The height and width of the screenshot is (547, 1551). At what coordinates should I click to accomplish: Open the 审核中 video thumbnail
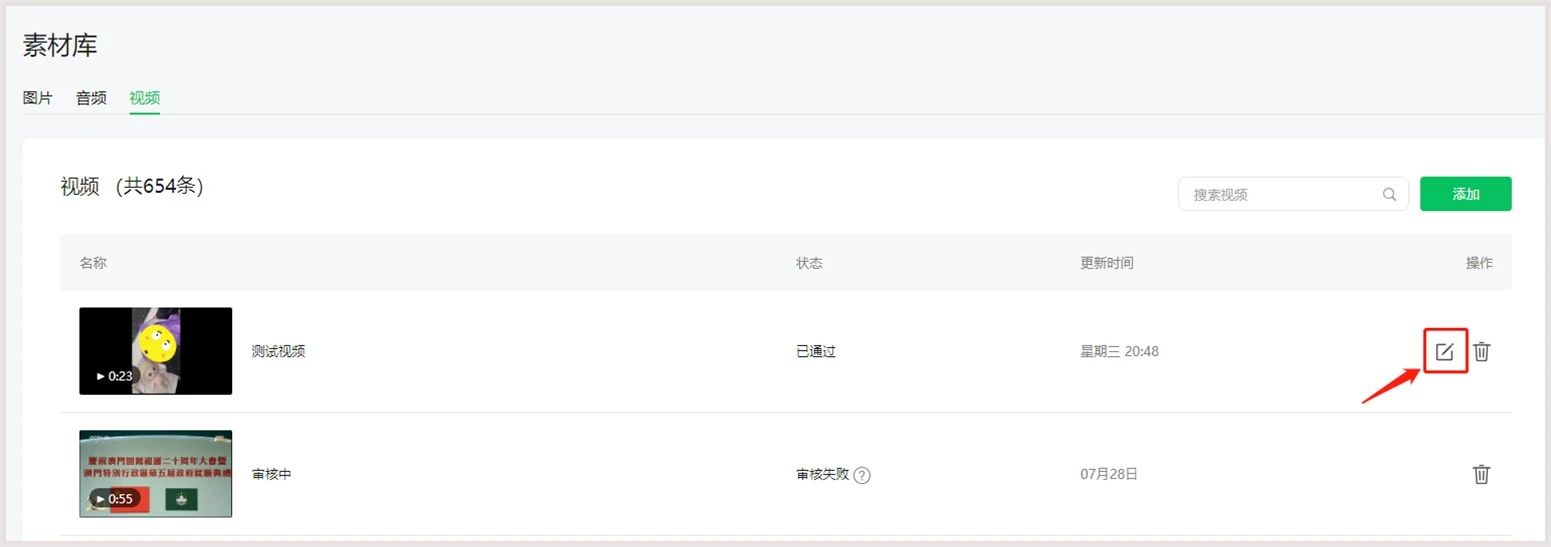pyautogui.click(x=156, y=473)
